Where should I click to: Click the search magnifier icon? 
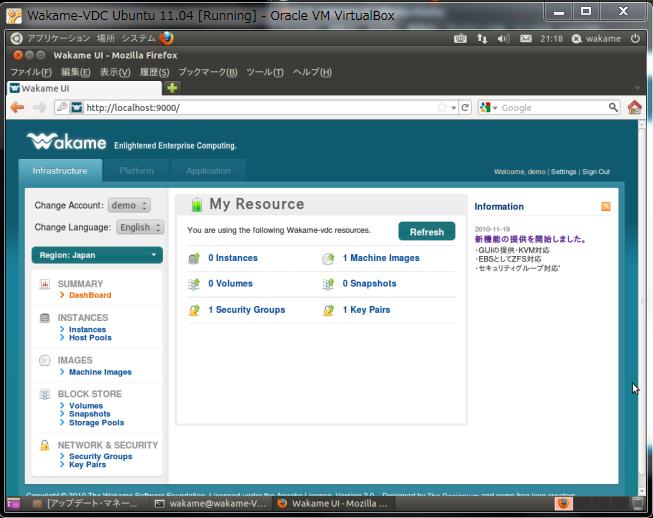point(613,107)
